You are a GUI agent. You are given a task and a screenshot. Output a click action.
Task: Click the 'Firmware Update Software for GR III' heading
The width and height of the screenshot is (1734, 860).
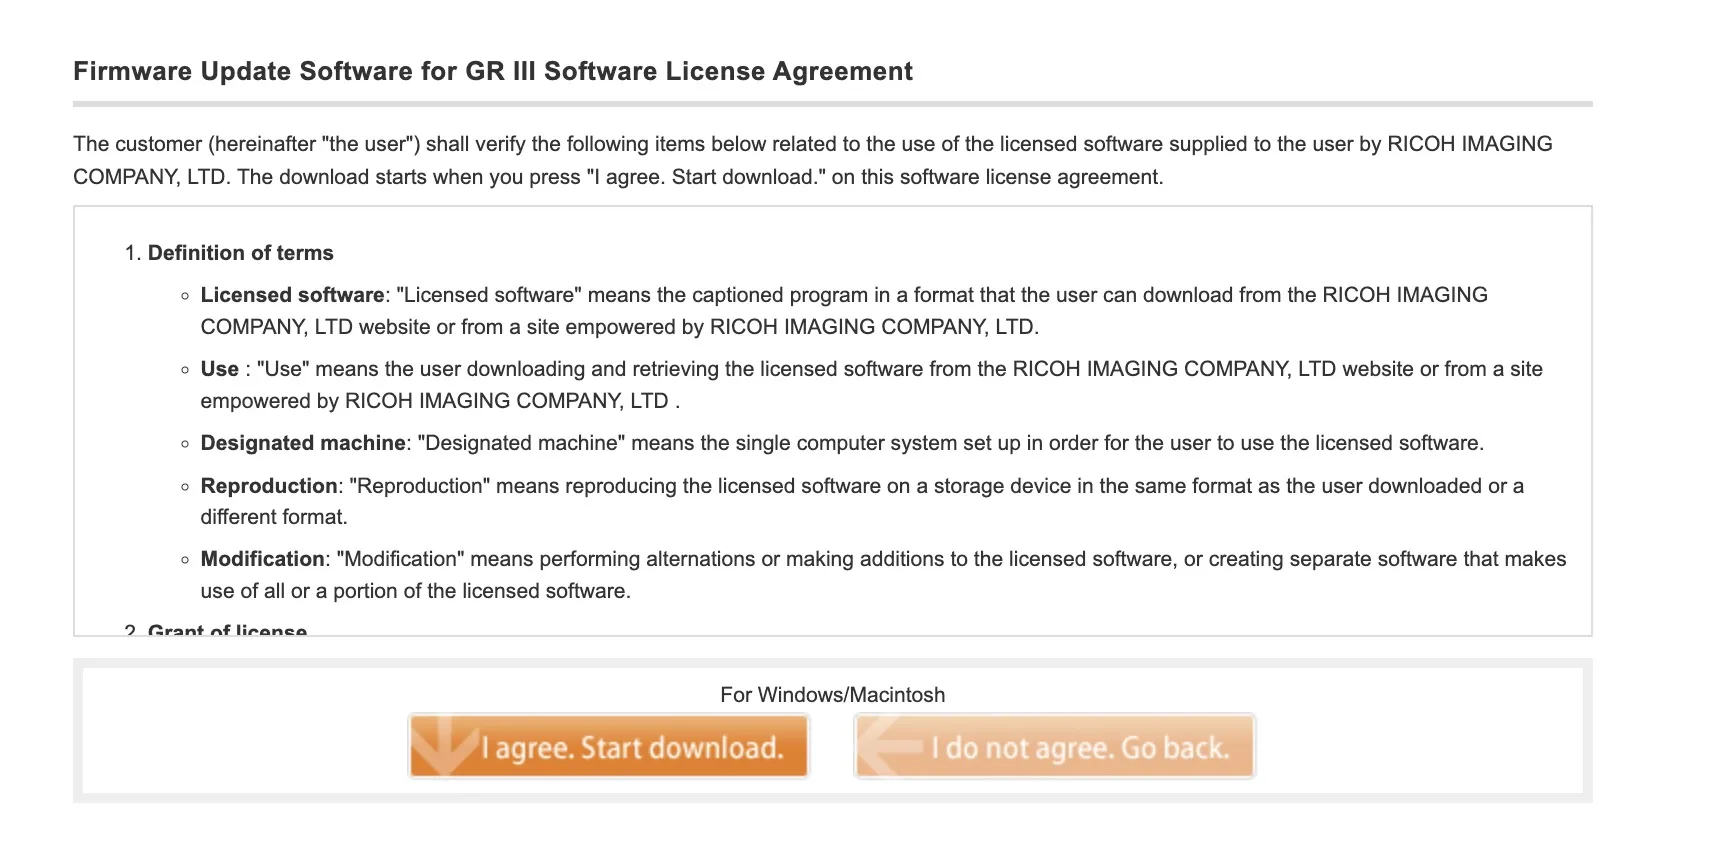pyautogui.click(x=493, y=71)
